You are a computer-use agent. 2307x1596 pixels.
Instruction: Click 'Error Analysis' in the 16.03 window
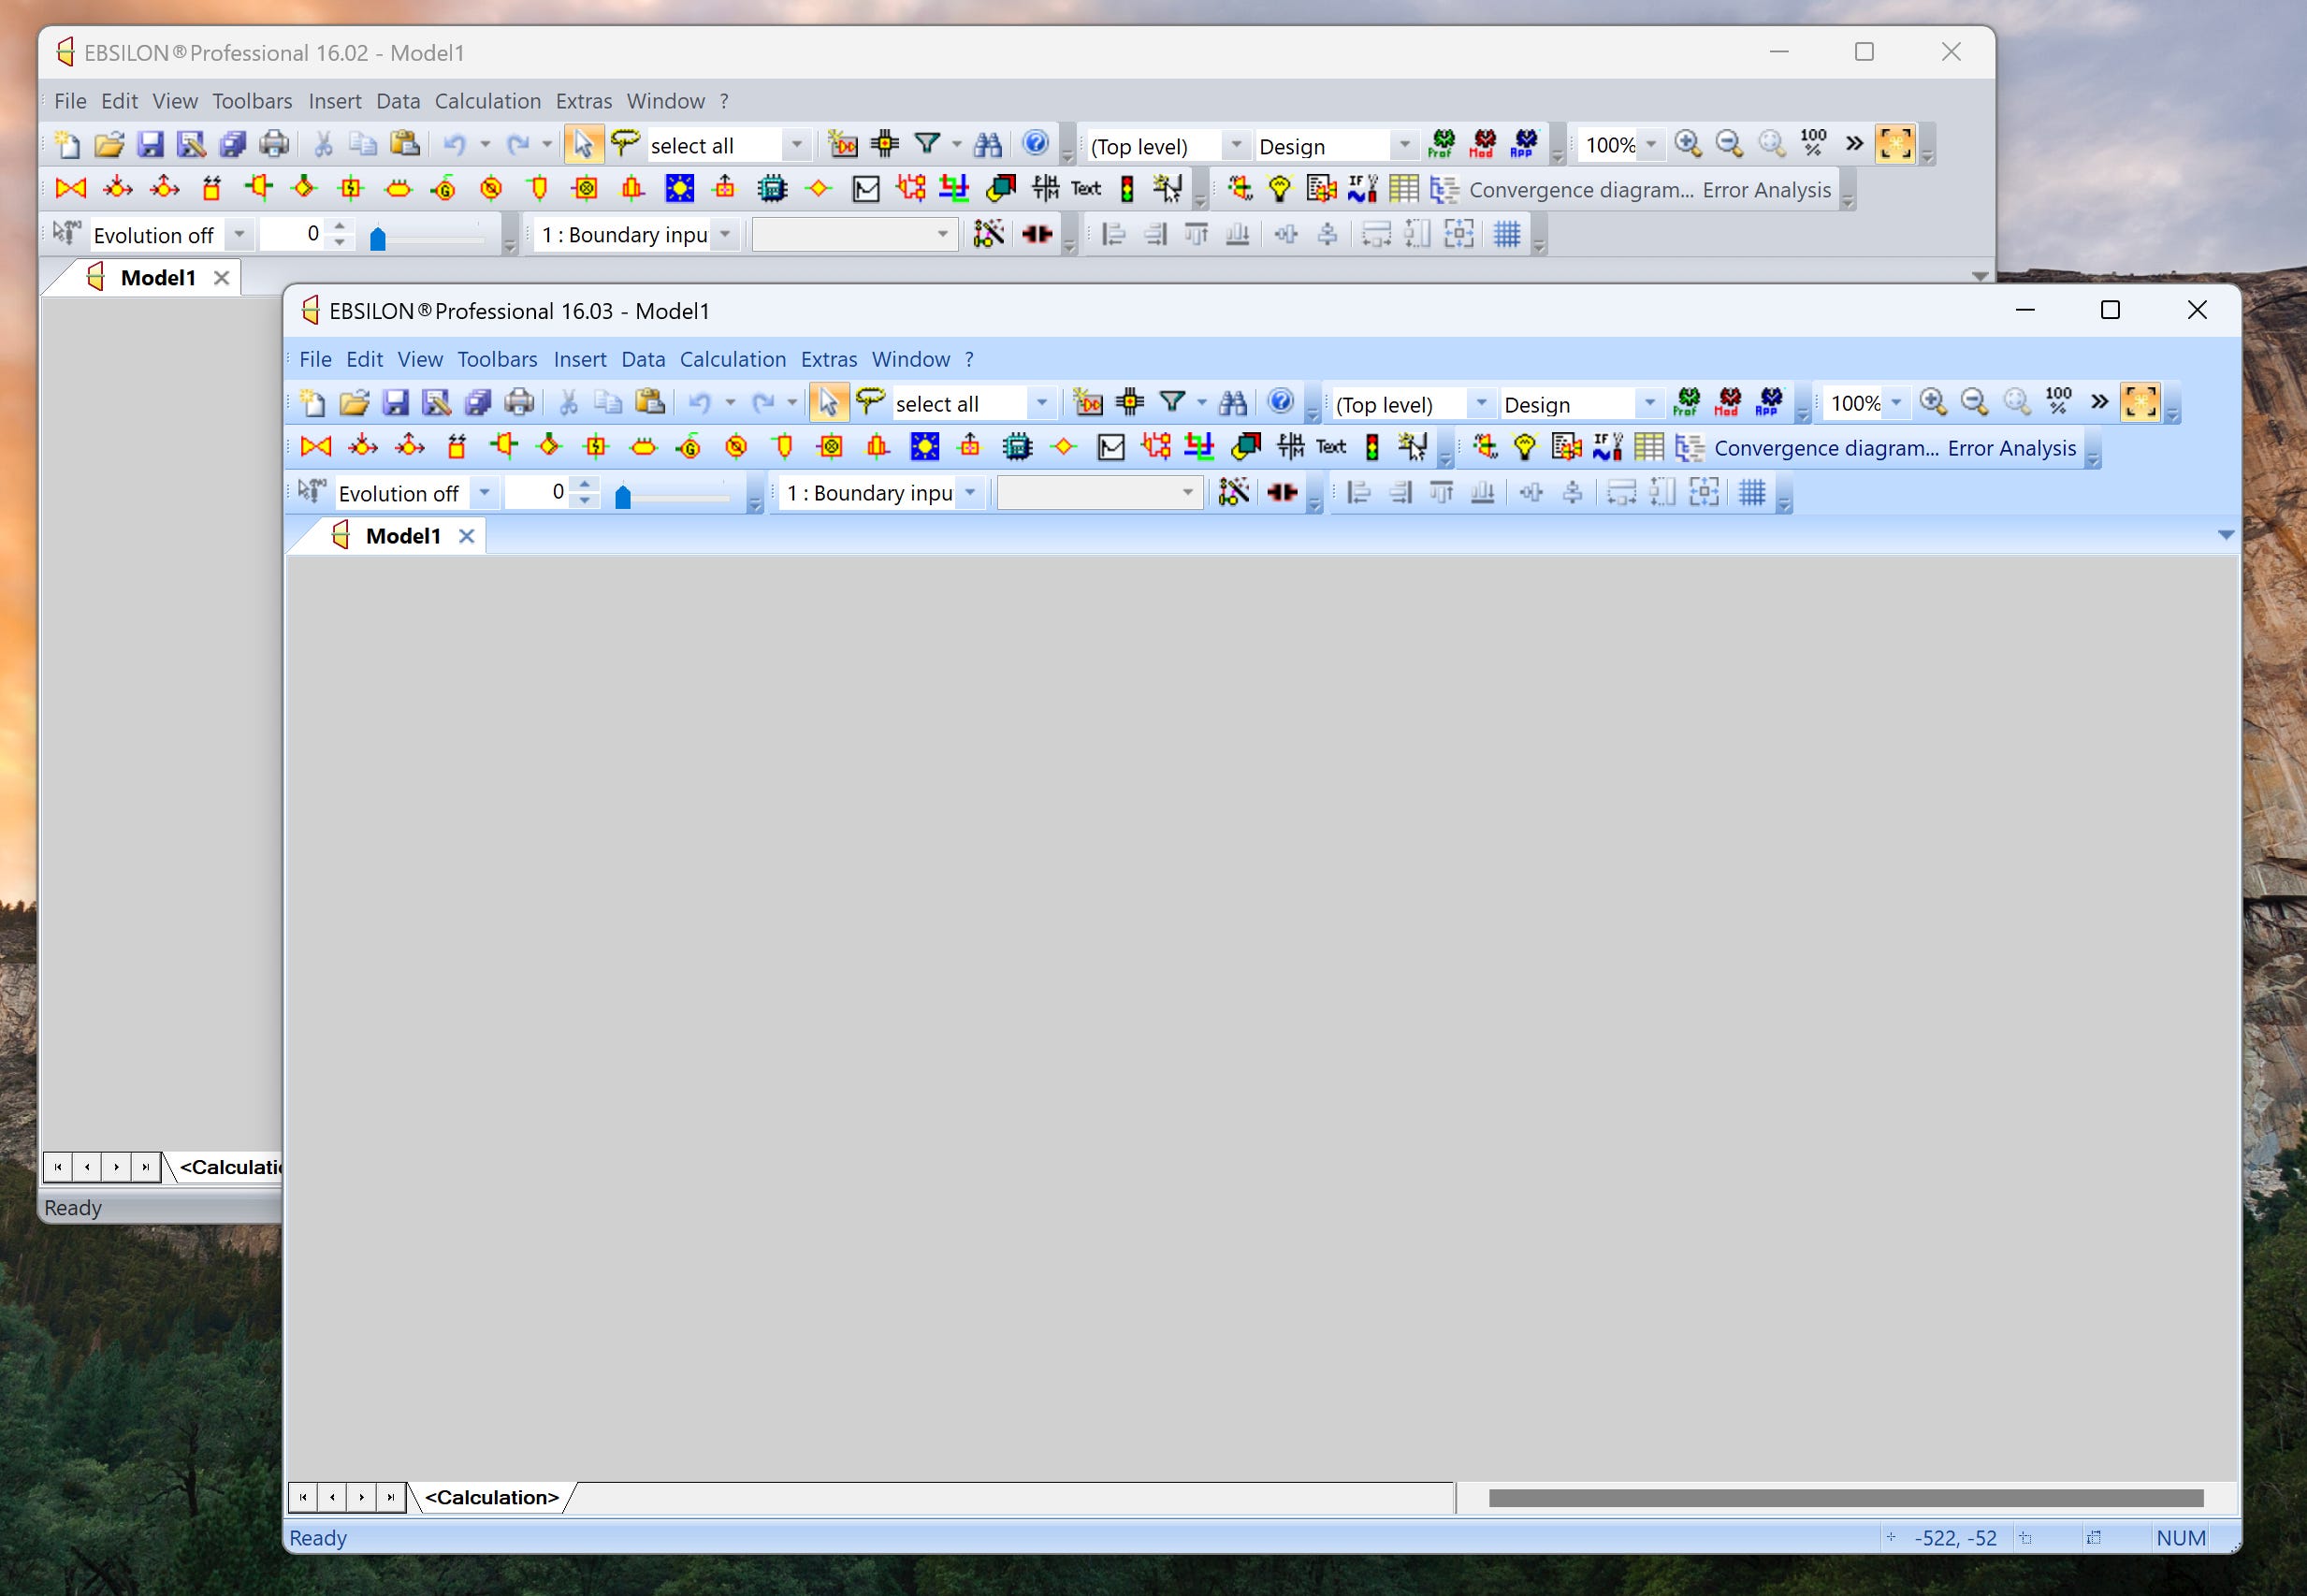click(2011, 448)
